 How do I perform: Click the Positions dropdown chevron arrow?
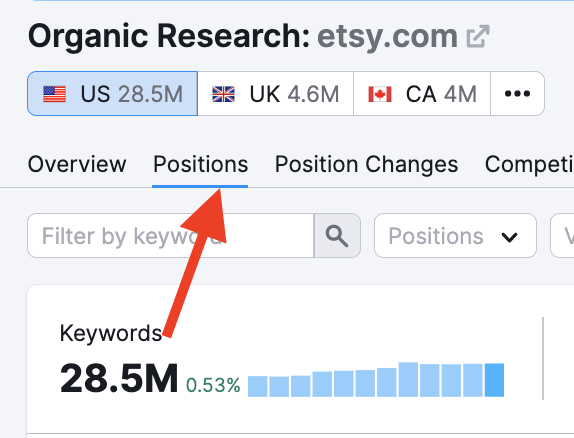click(509, 237)
